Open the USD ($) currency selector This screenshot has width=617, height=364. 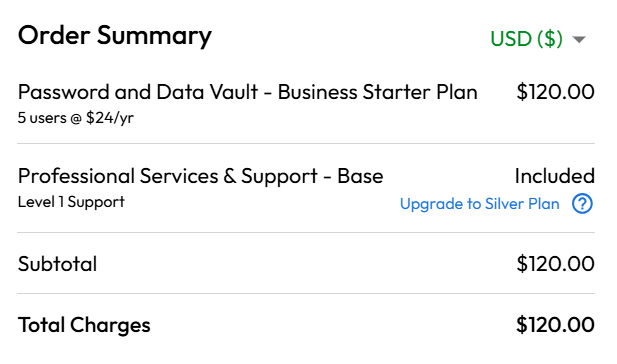pos(538,39)
